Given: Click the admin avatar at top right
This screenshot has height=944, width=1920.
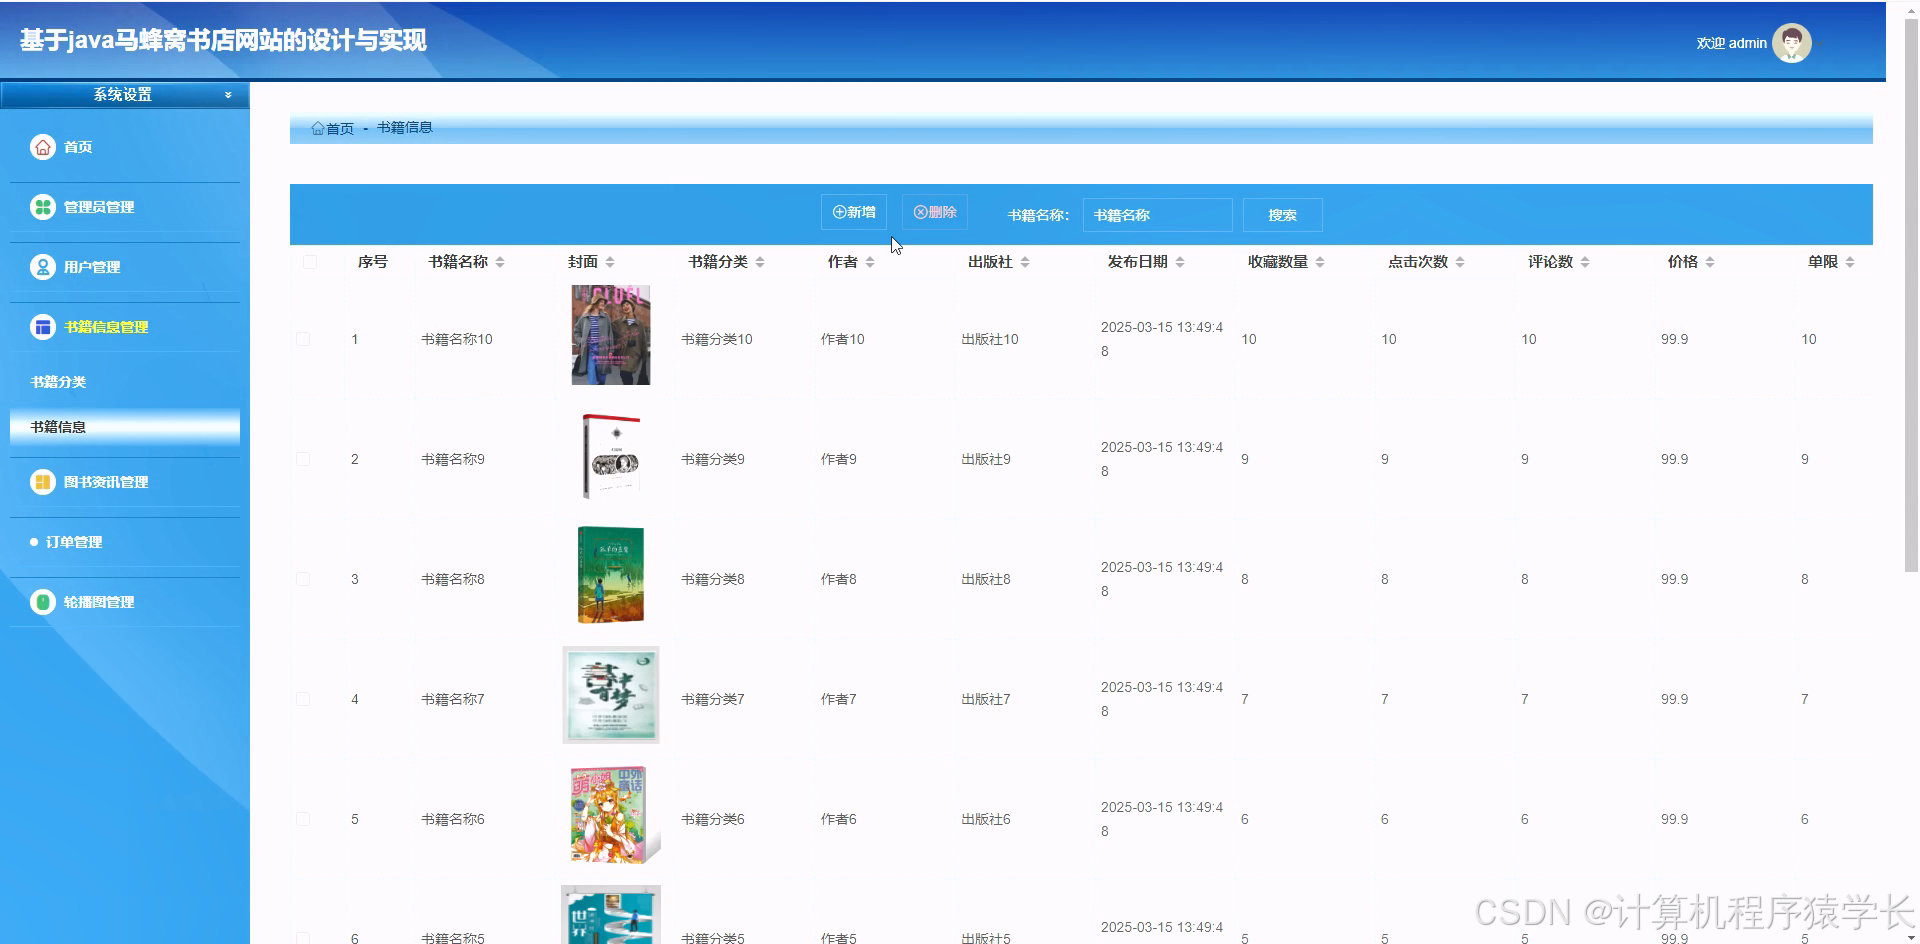Looking at the screenshot, I should pyautogui.click(x=1791, y=43).
